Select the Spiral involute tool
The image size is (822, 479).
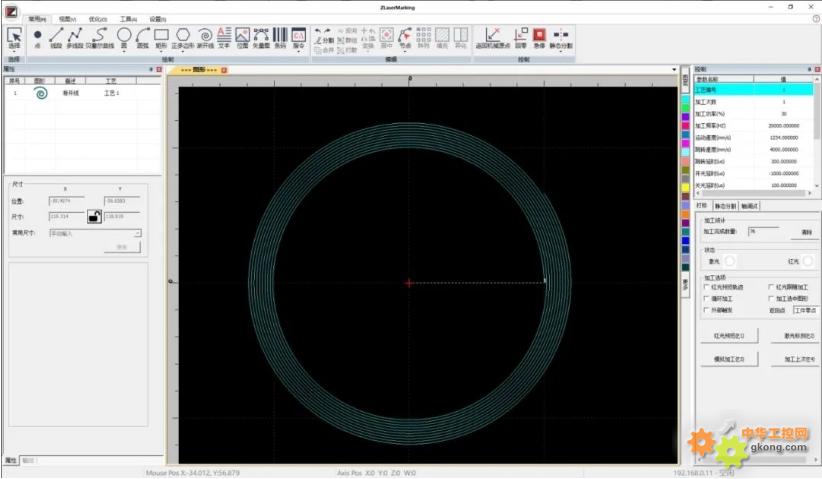[205, 36]
